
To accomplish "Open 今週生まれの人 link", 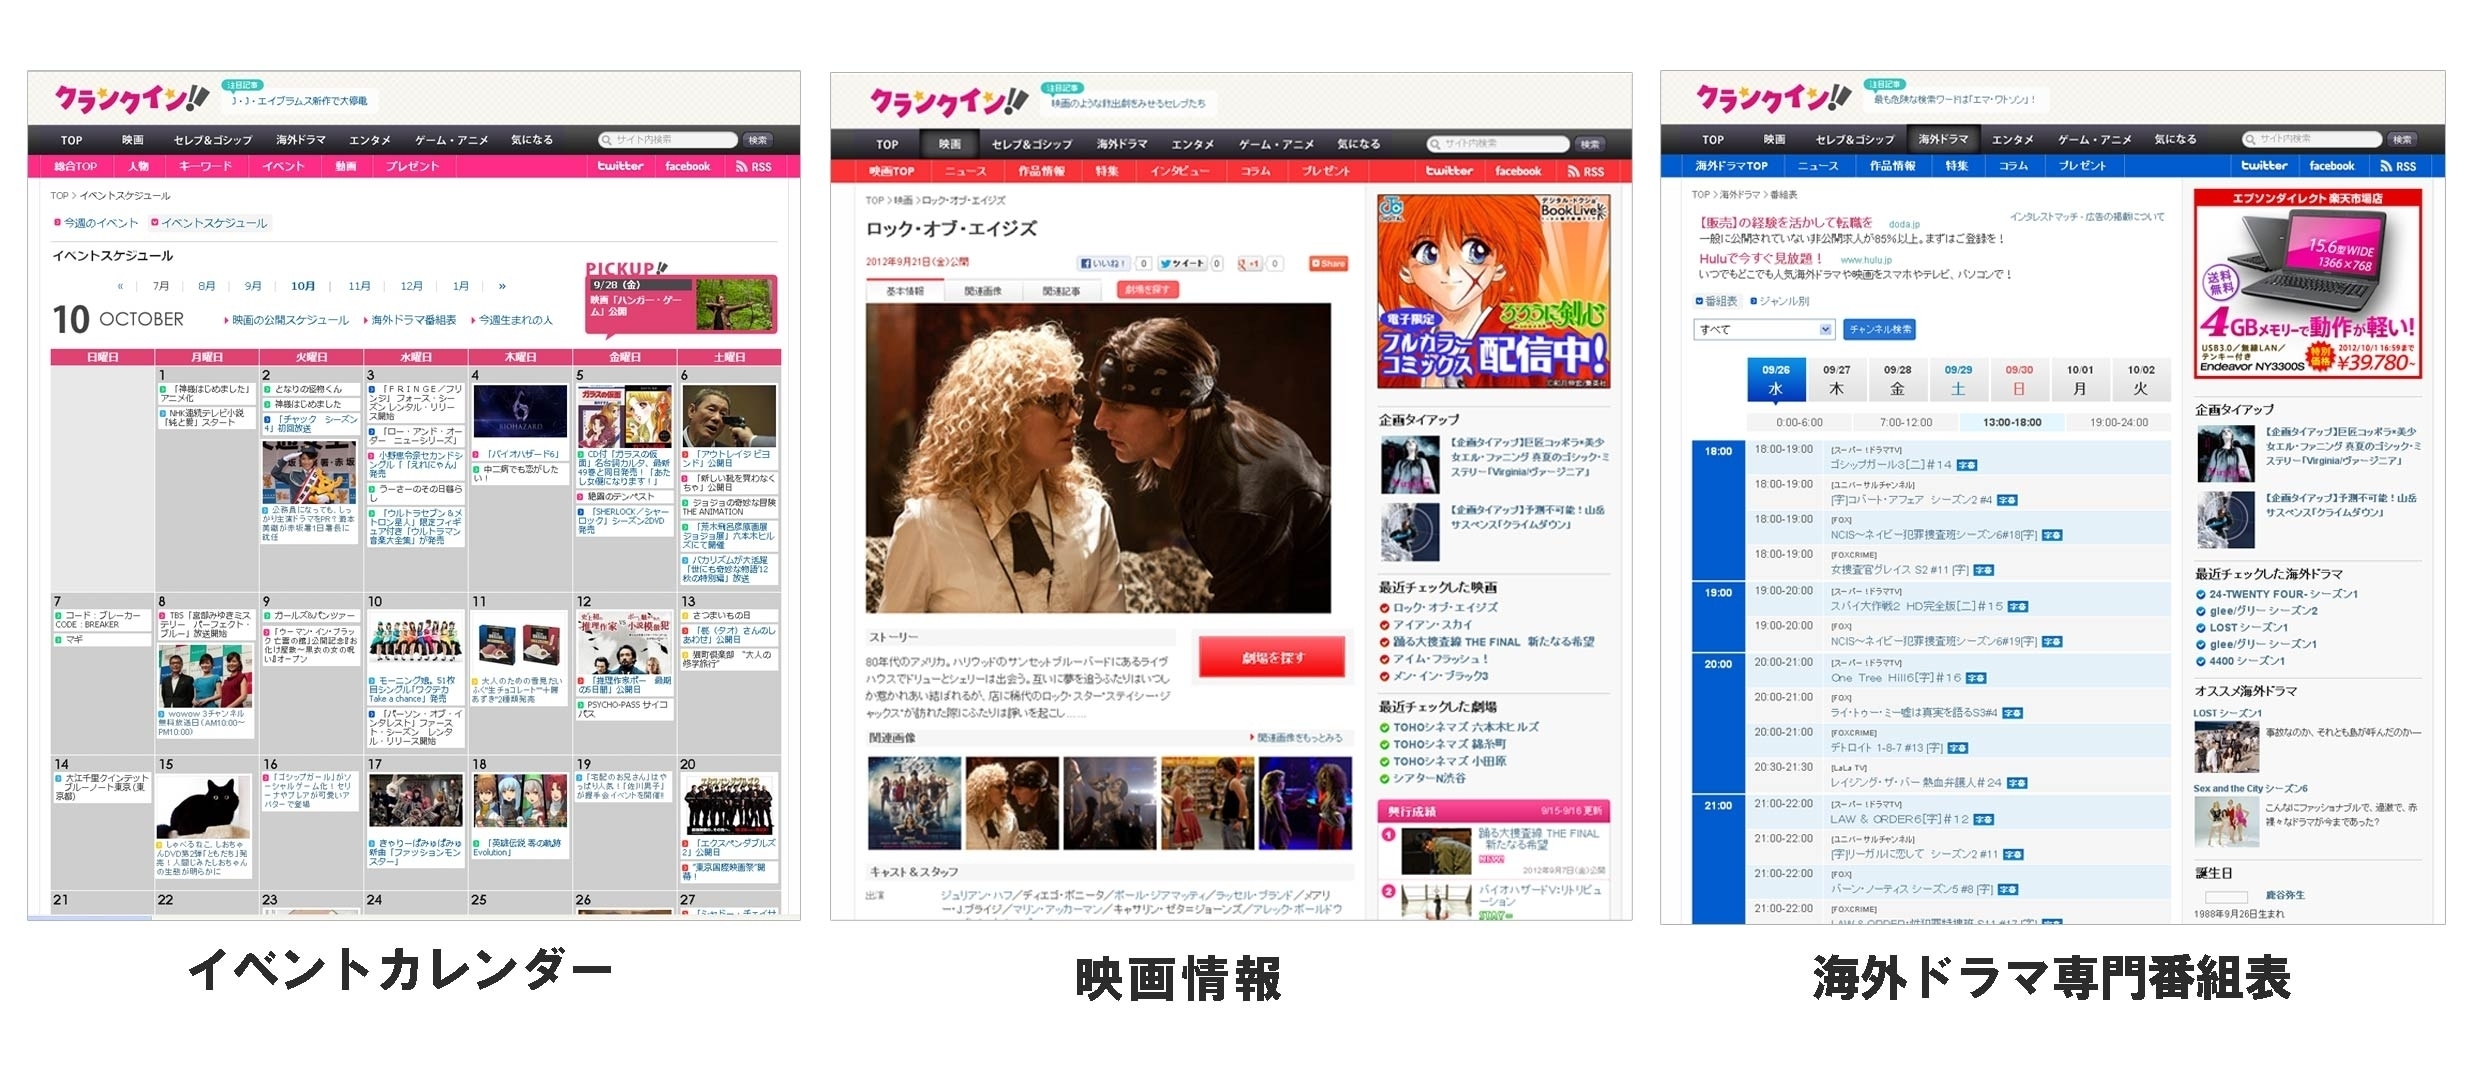I will 512,321.
